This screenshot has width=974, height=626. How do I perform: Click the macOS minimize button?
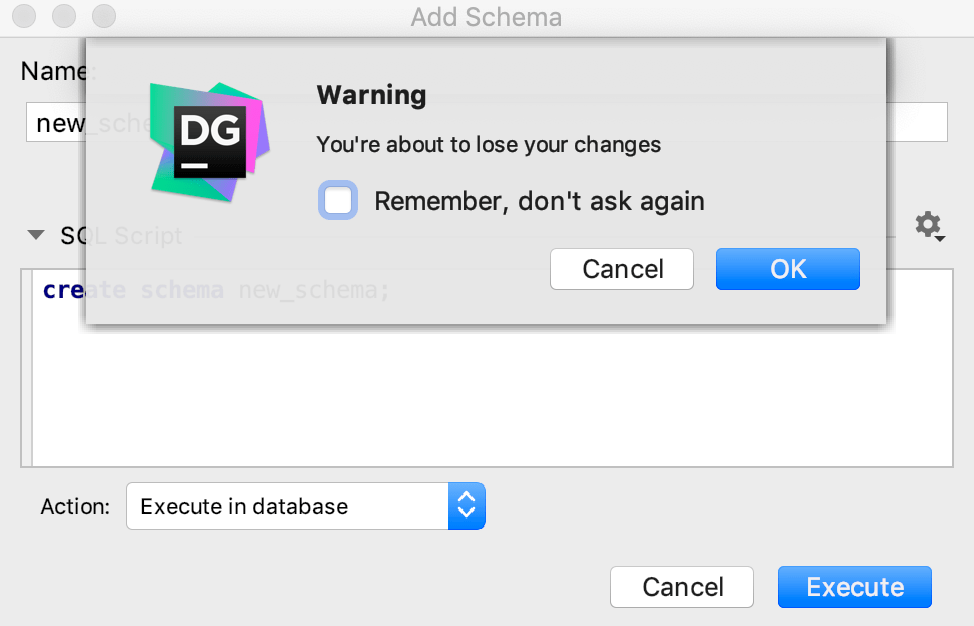(x=62, y=16)
